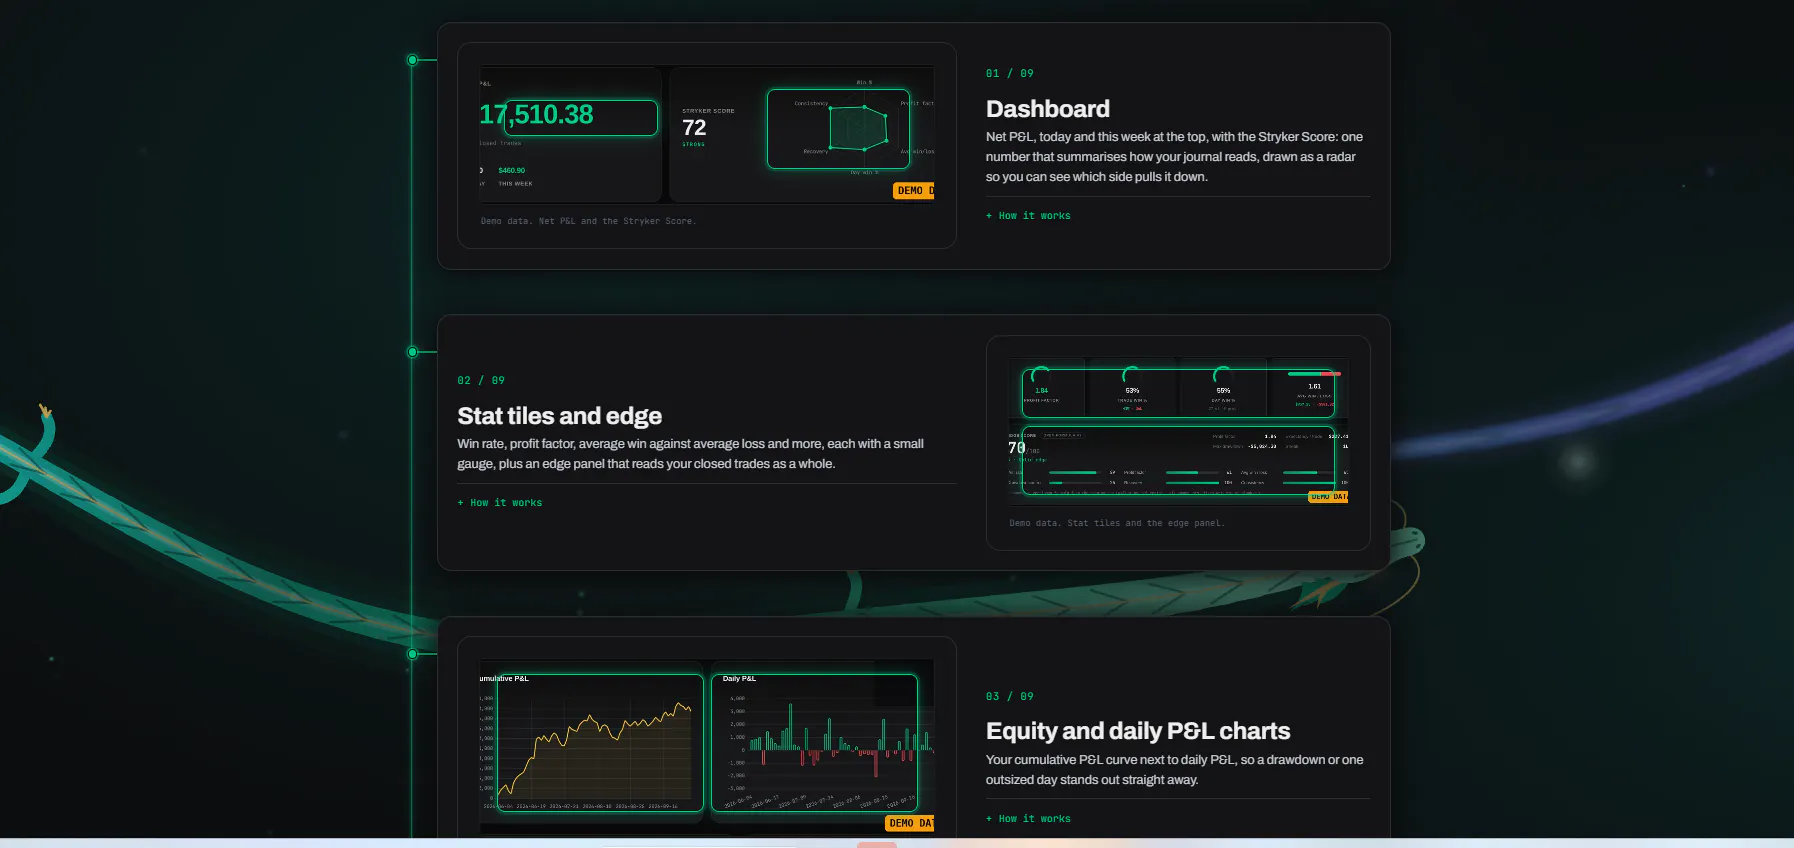Screen dimensions: 1794x848
Task: Click the 17,510.38 net P&L value
Action: pos(537,115)
